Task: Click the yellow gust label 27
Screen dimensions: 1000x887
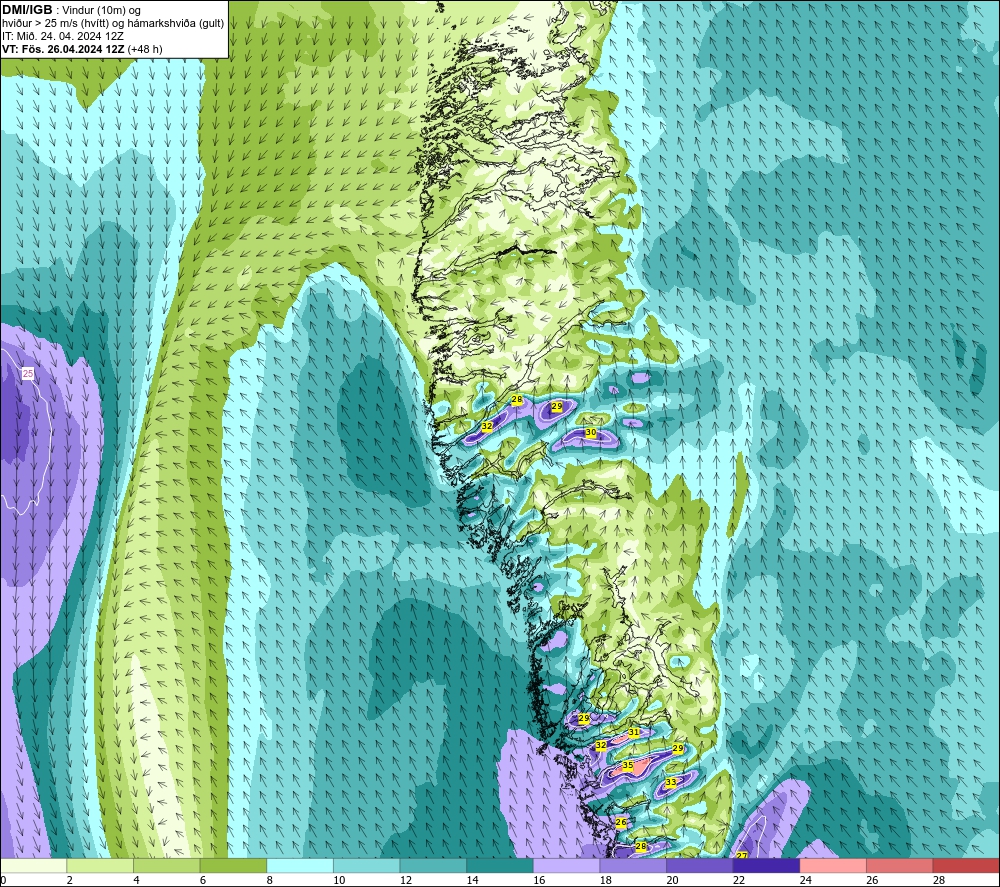Action: click(x=742, y=856)
